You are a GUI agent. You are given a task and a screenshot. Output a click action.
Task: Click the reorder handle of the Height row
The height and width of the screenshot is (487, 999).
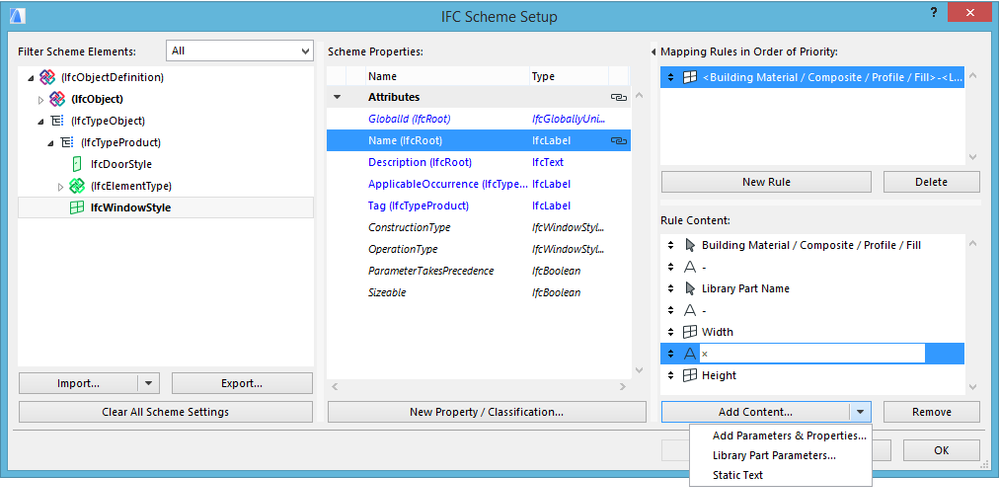coord(670,375)
